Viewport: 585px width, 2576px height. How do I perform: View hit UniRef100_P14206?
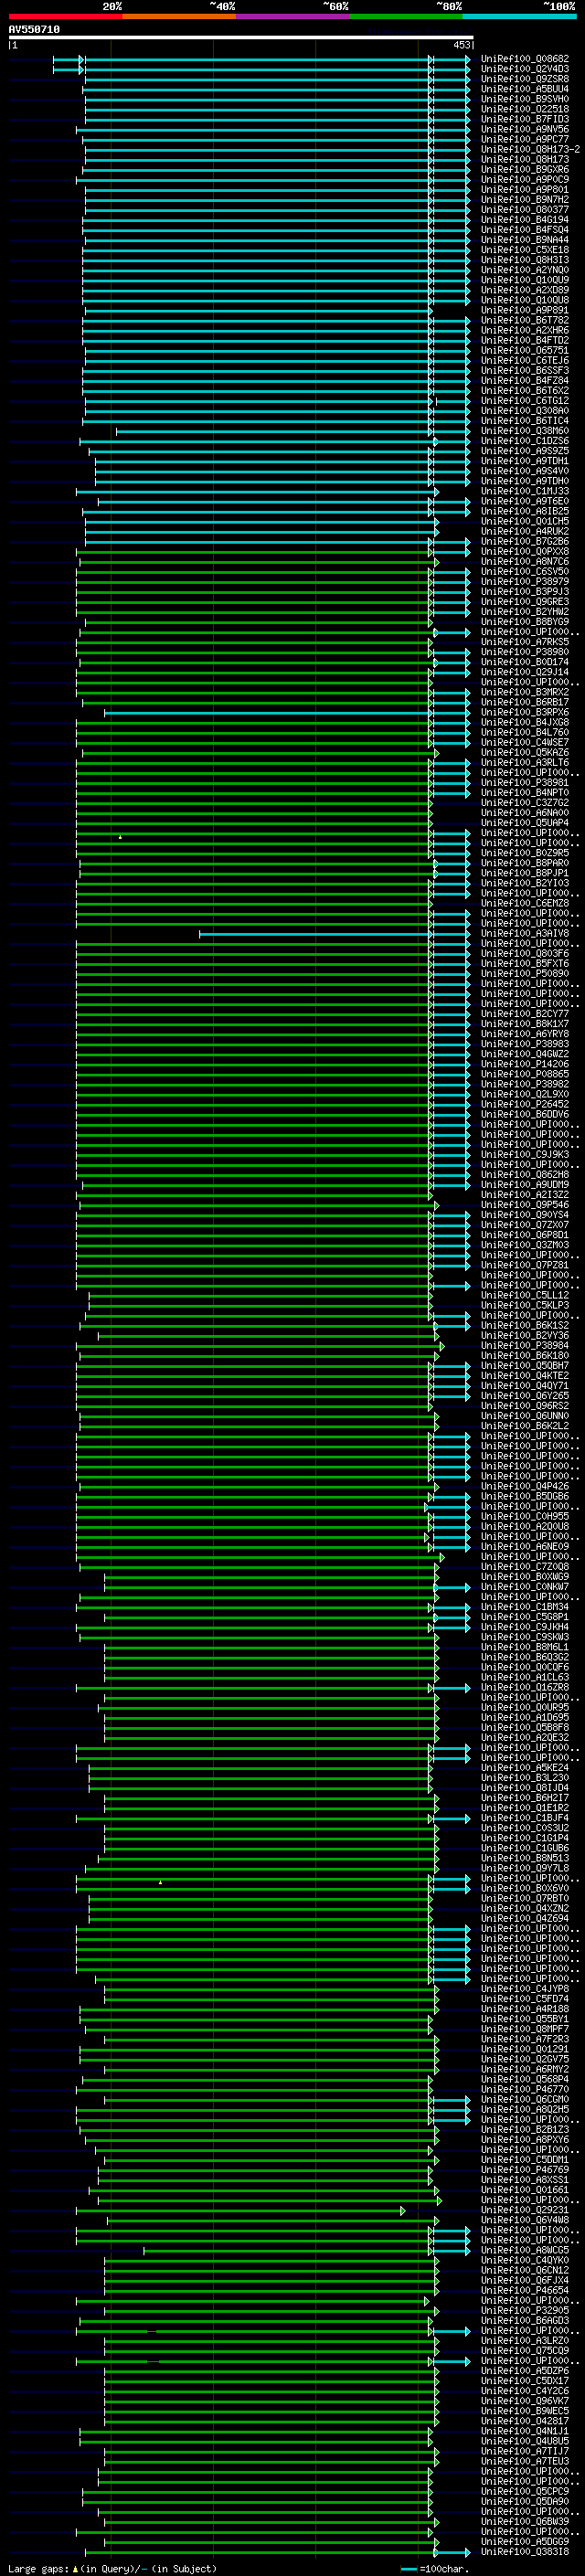coord(525,1064)
